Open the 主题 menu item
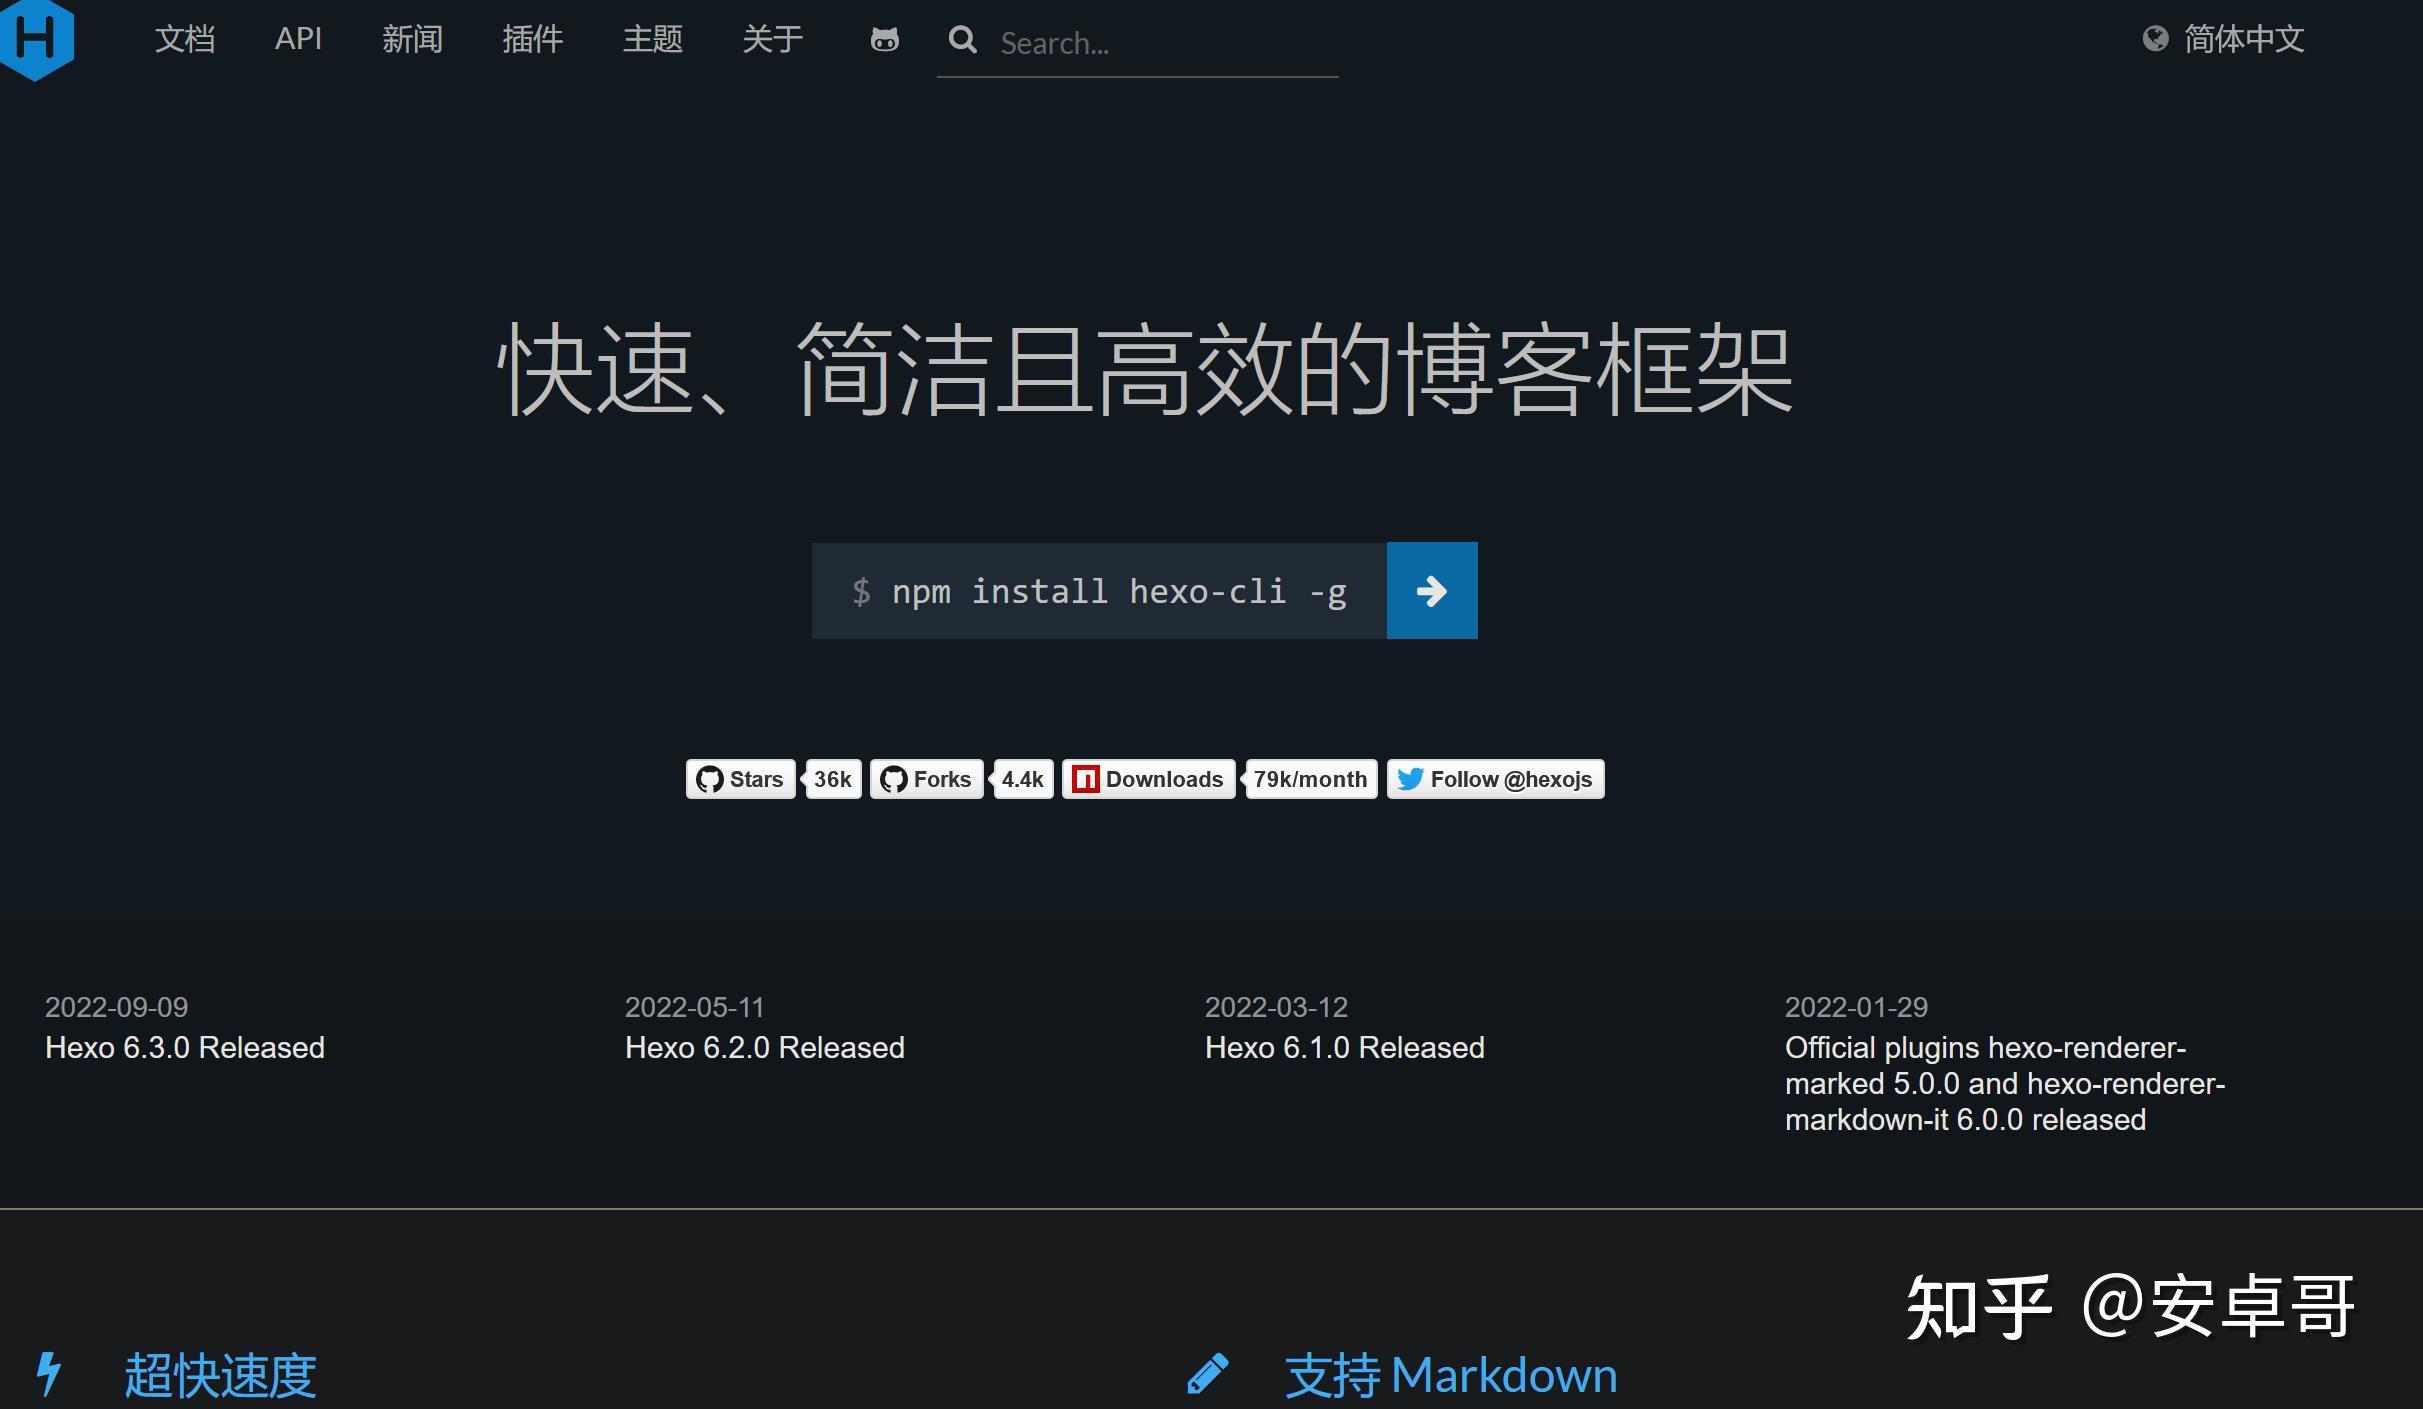 [652, 40]
